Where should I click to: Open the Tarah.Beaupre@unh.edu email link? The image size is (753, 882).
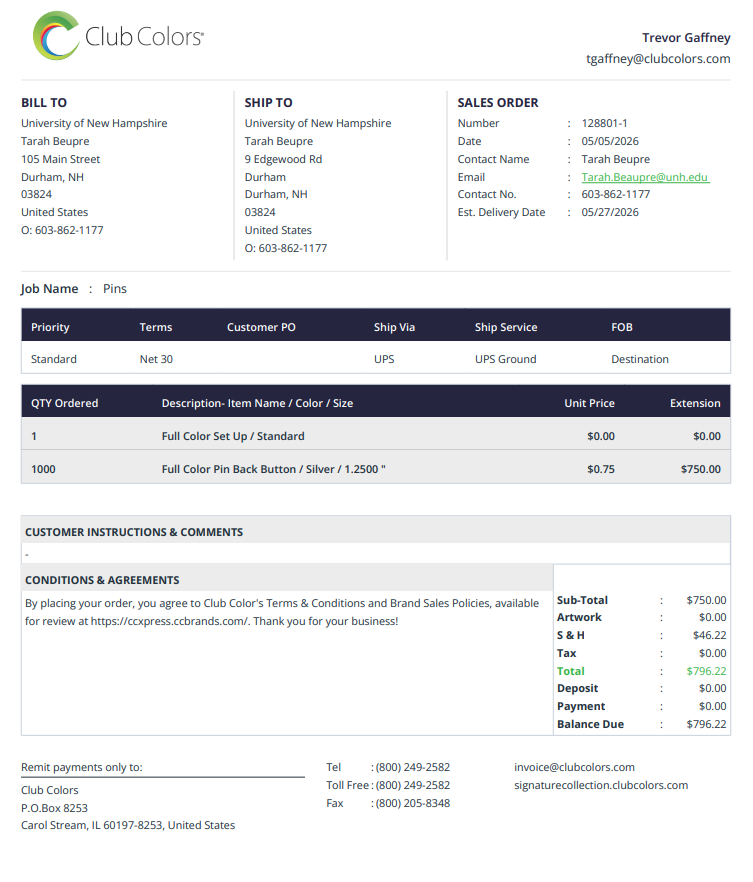(645, 177)
